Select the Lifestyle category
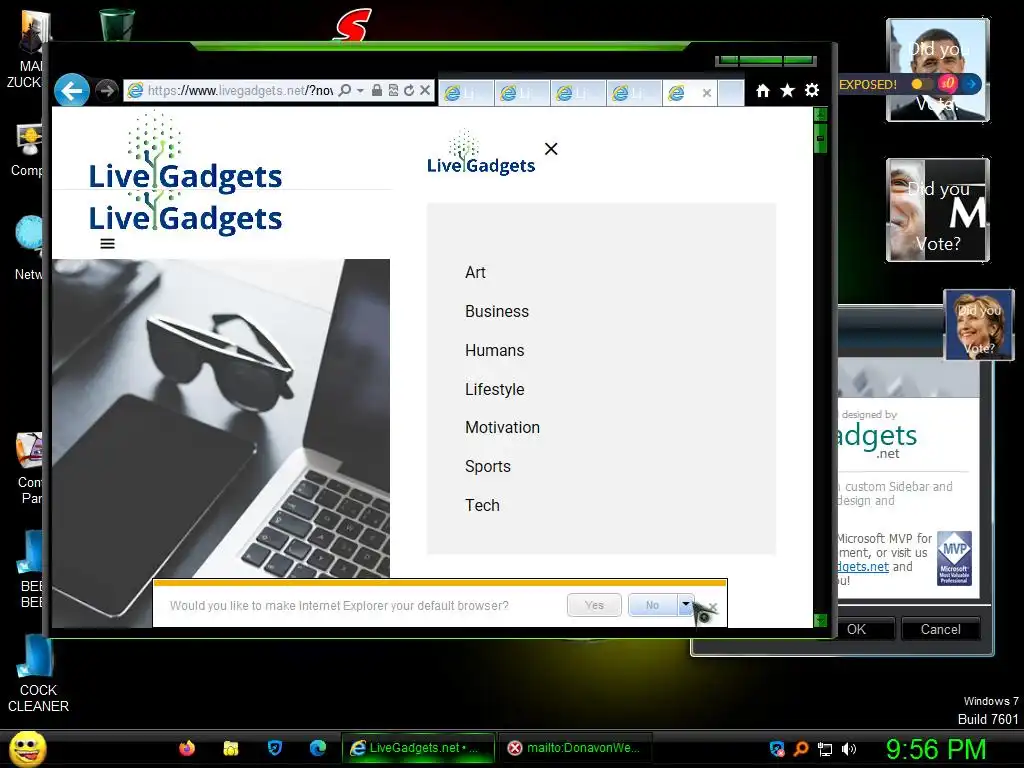Image resolution: width=1024 pixels, height=768 pixels. tap(494, 389)
